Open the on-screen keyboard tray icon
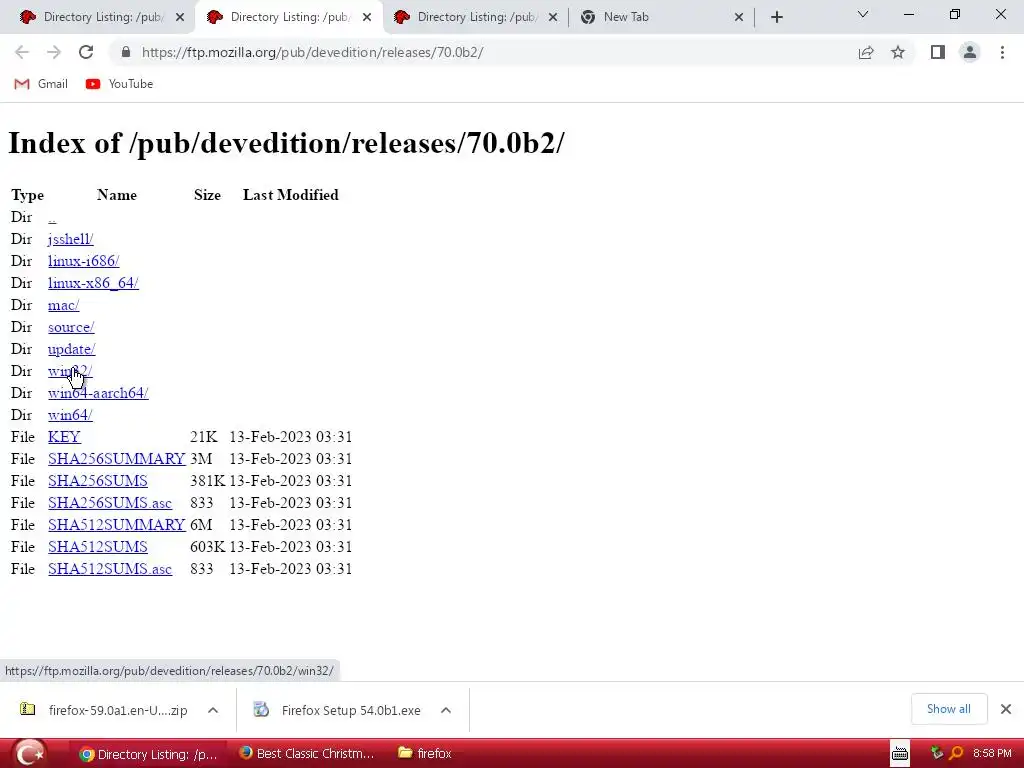This screenshot has width=1024, height=768. 900,754
